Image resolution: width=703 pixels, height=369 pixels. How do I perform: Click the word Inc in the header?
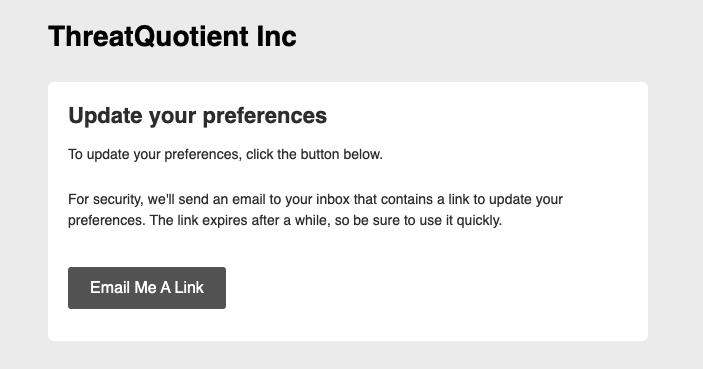click(x=276, y=36)
